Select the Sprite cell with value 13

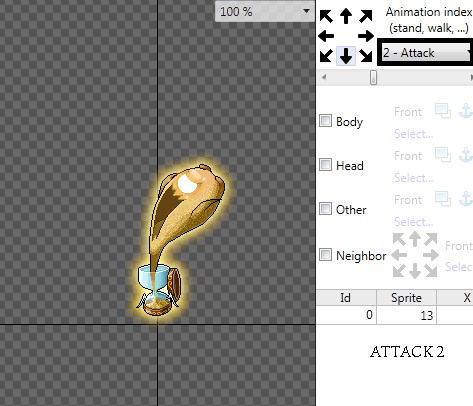tap(406, 315)
